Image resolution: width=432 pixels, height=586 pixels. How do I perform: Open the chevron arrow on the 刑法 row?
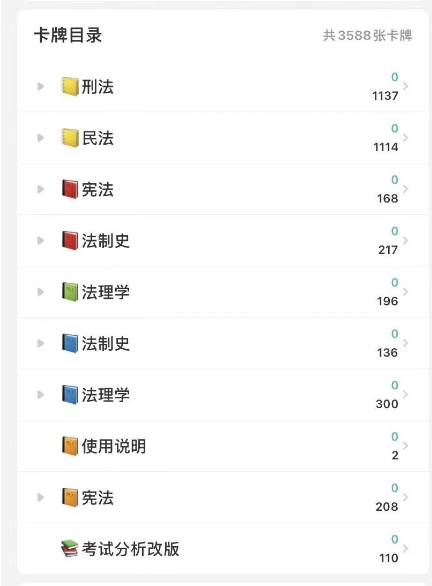click(x=405, y=86)
